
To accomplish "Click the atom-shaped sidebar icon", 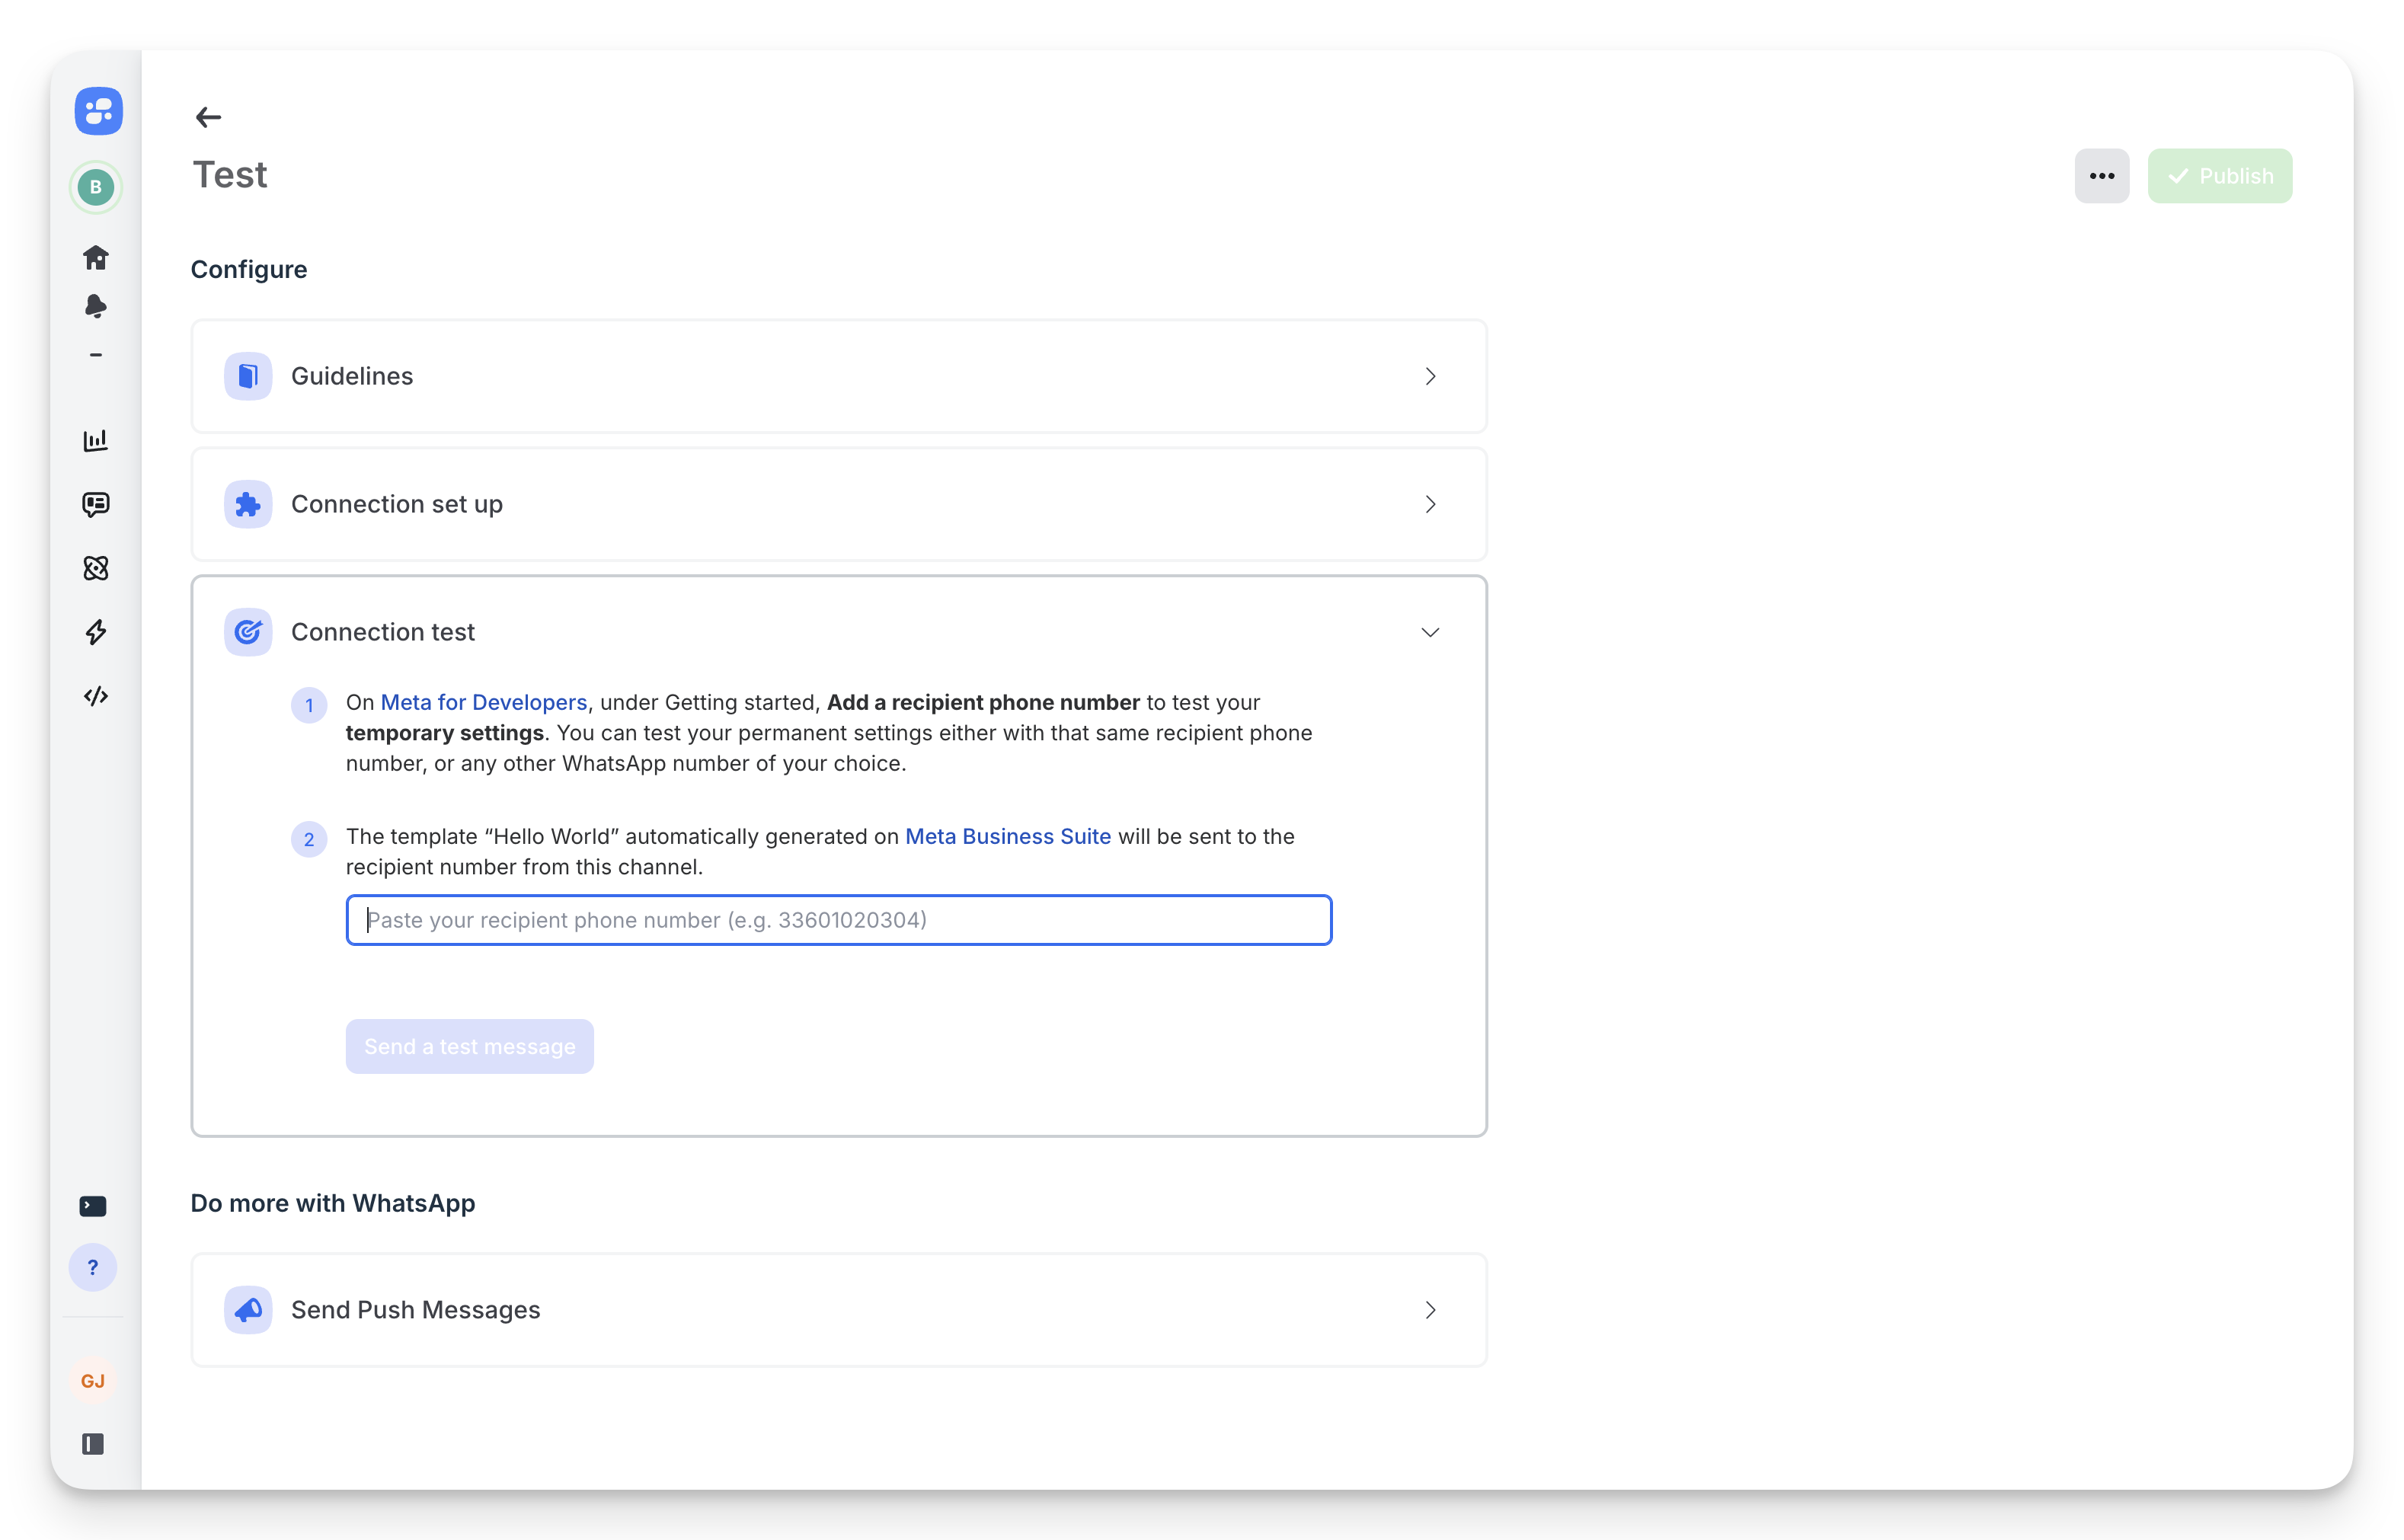I will (x=96, y=568).
